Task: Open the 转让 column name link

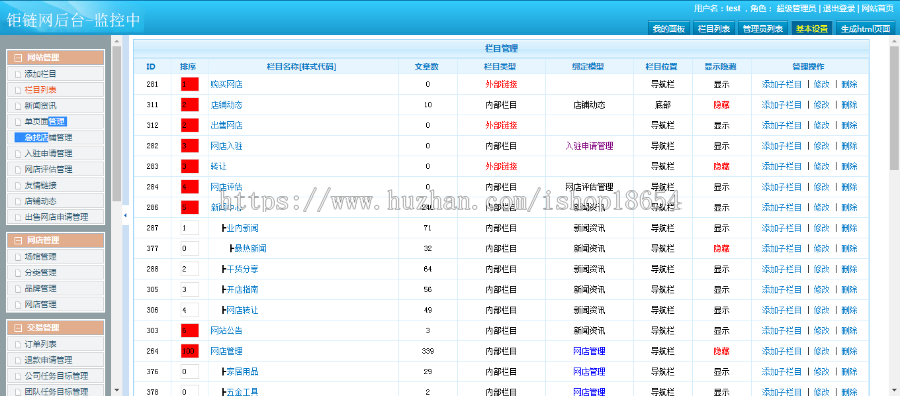Action: (x=218, y=166)
